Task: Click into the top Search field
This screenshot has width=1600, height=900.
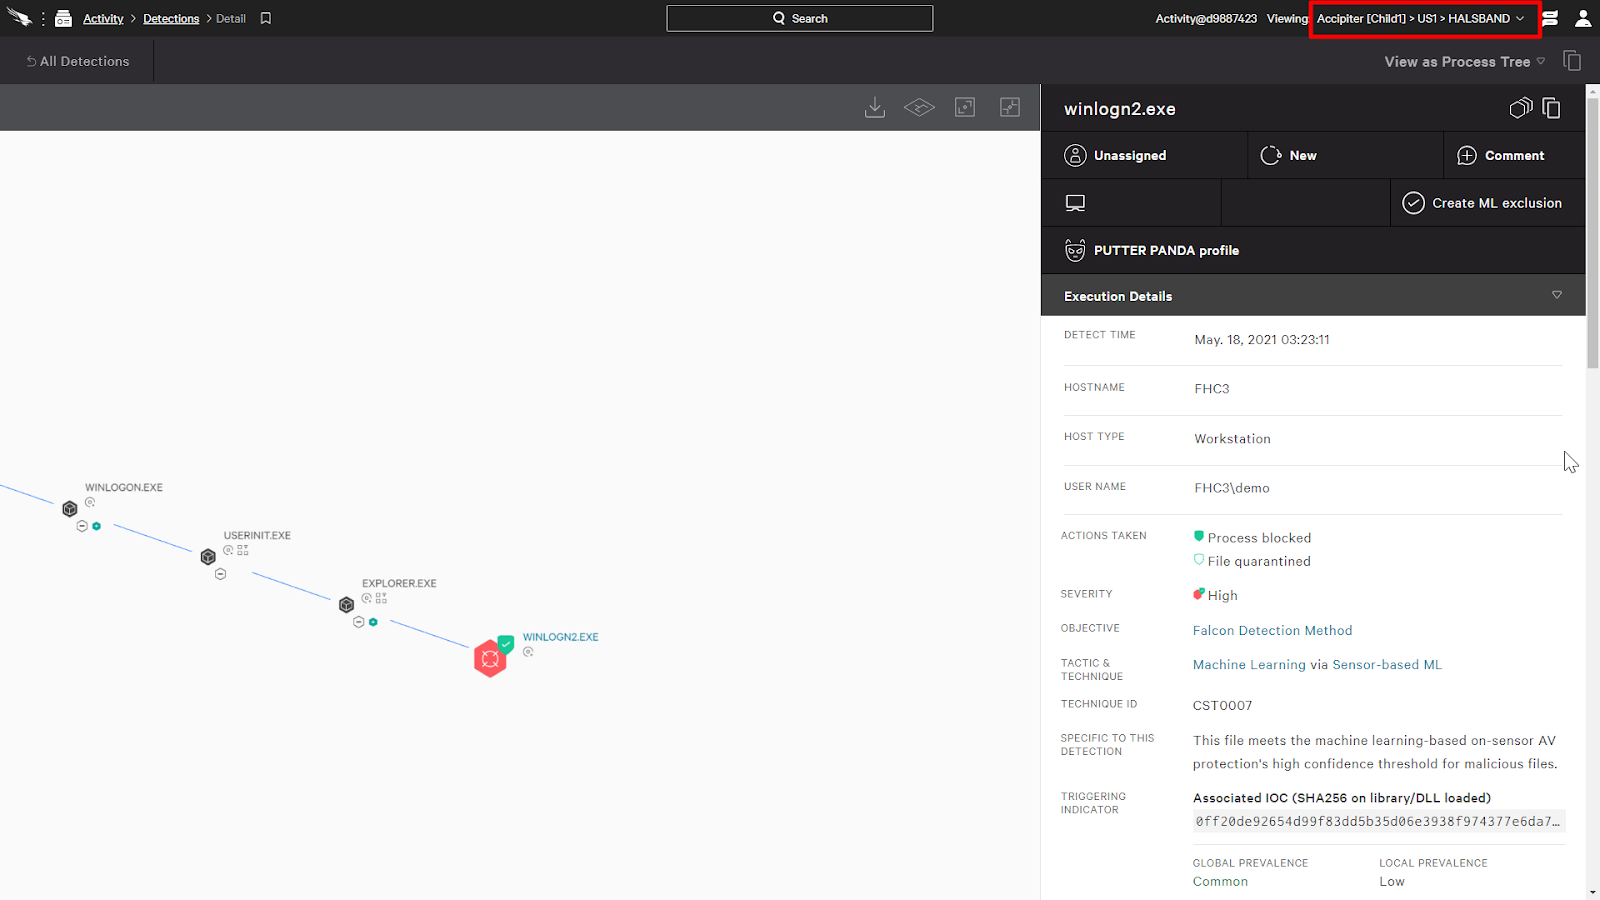Action: click(800, 18)
